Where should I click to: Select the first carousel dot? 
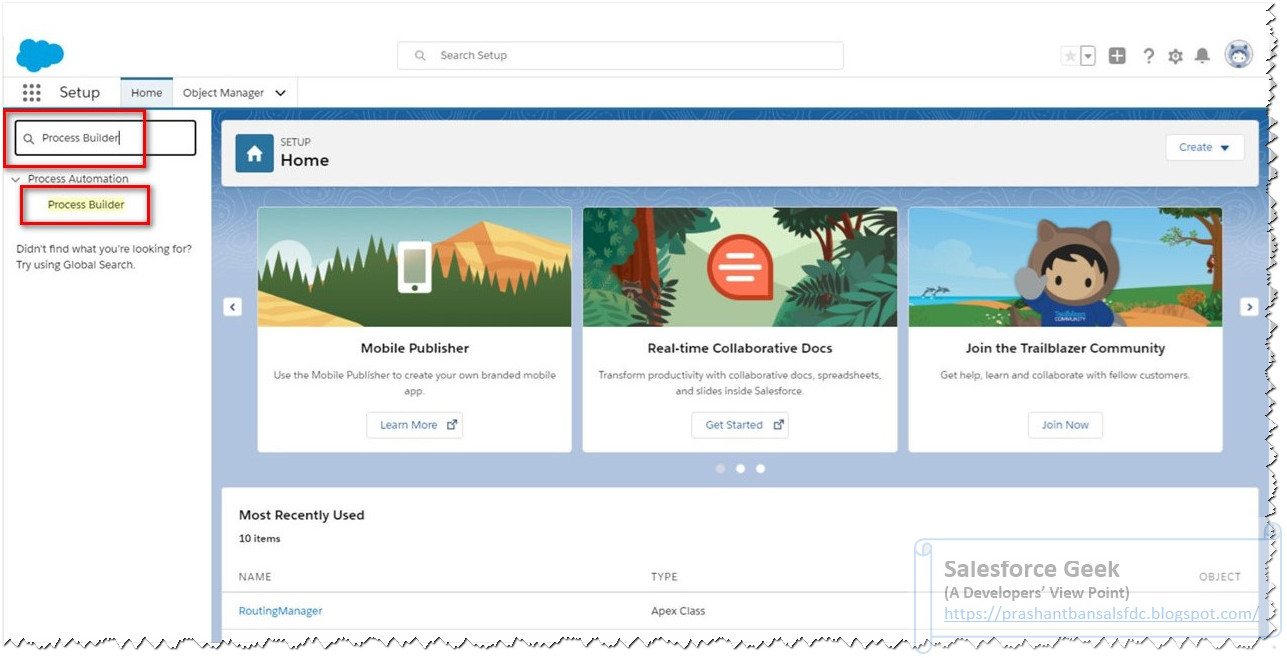point(721,468)
